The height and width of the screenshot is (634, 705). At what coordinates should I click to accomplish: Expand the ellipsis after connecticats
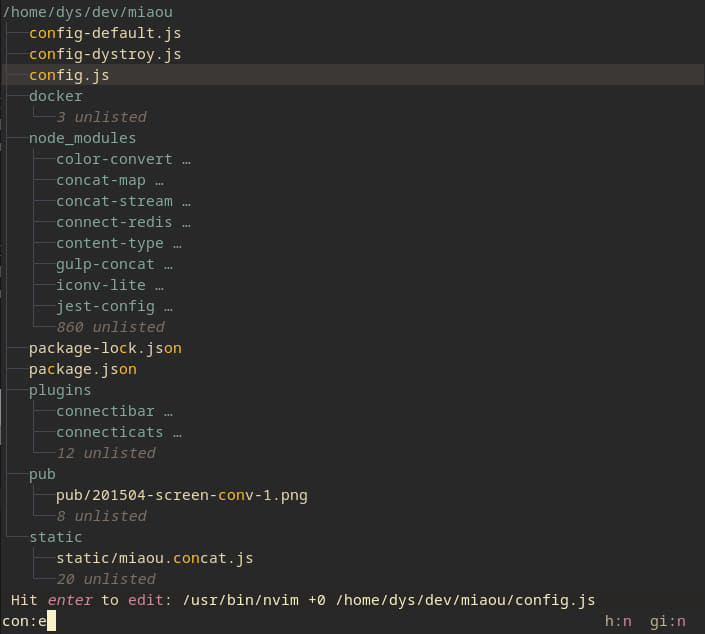point(178,433)
